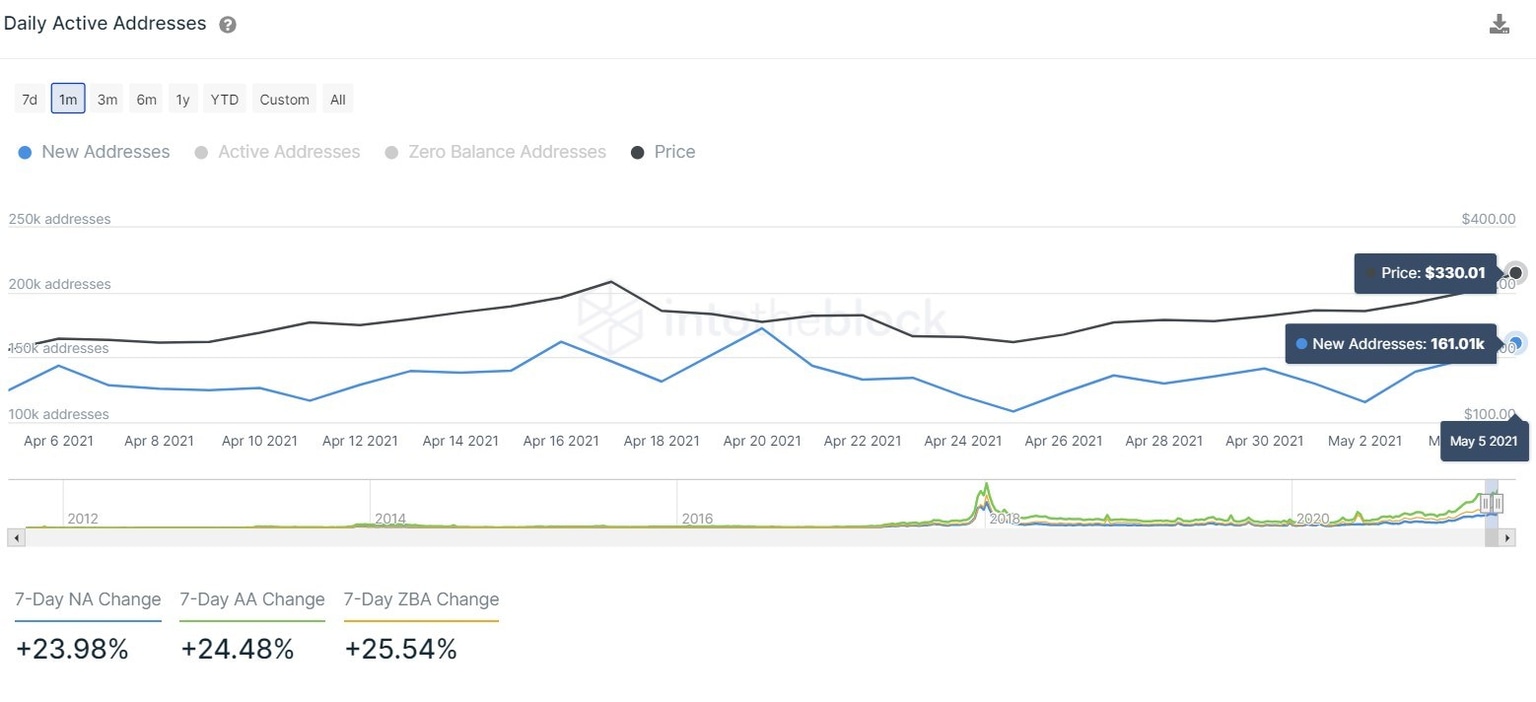This screenshot has height=702, width=1536.
Task: Select the 1y range
Action: point(182,98)
